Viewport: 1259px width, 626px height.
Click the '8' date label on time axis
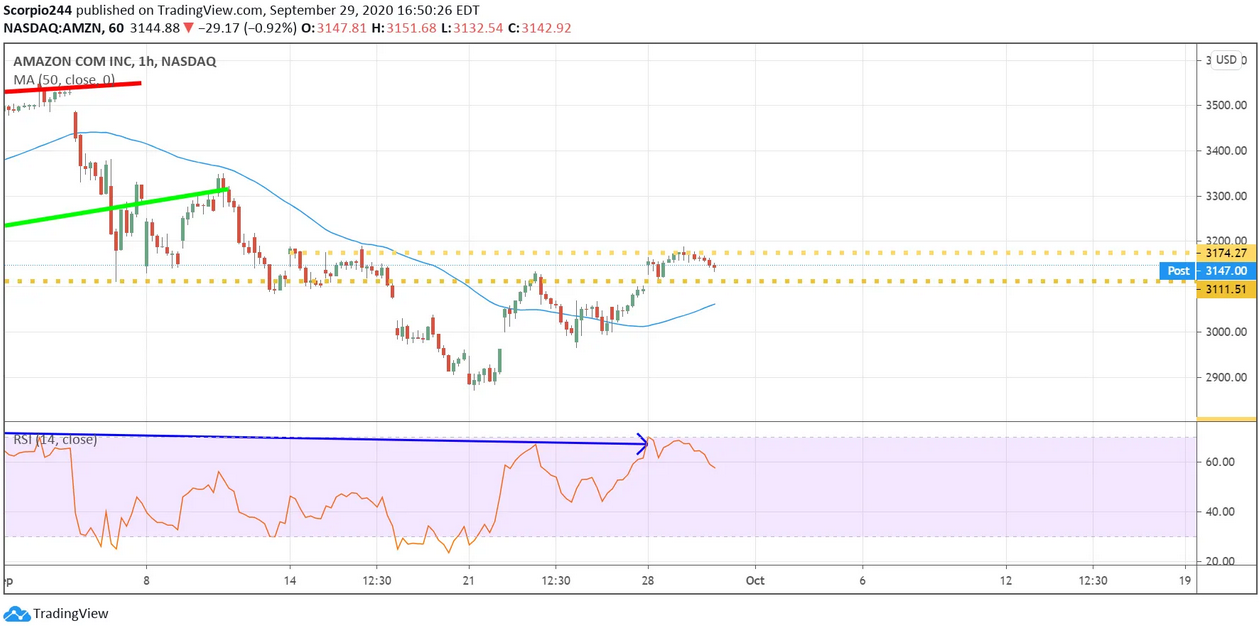point(147,580)
